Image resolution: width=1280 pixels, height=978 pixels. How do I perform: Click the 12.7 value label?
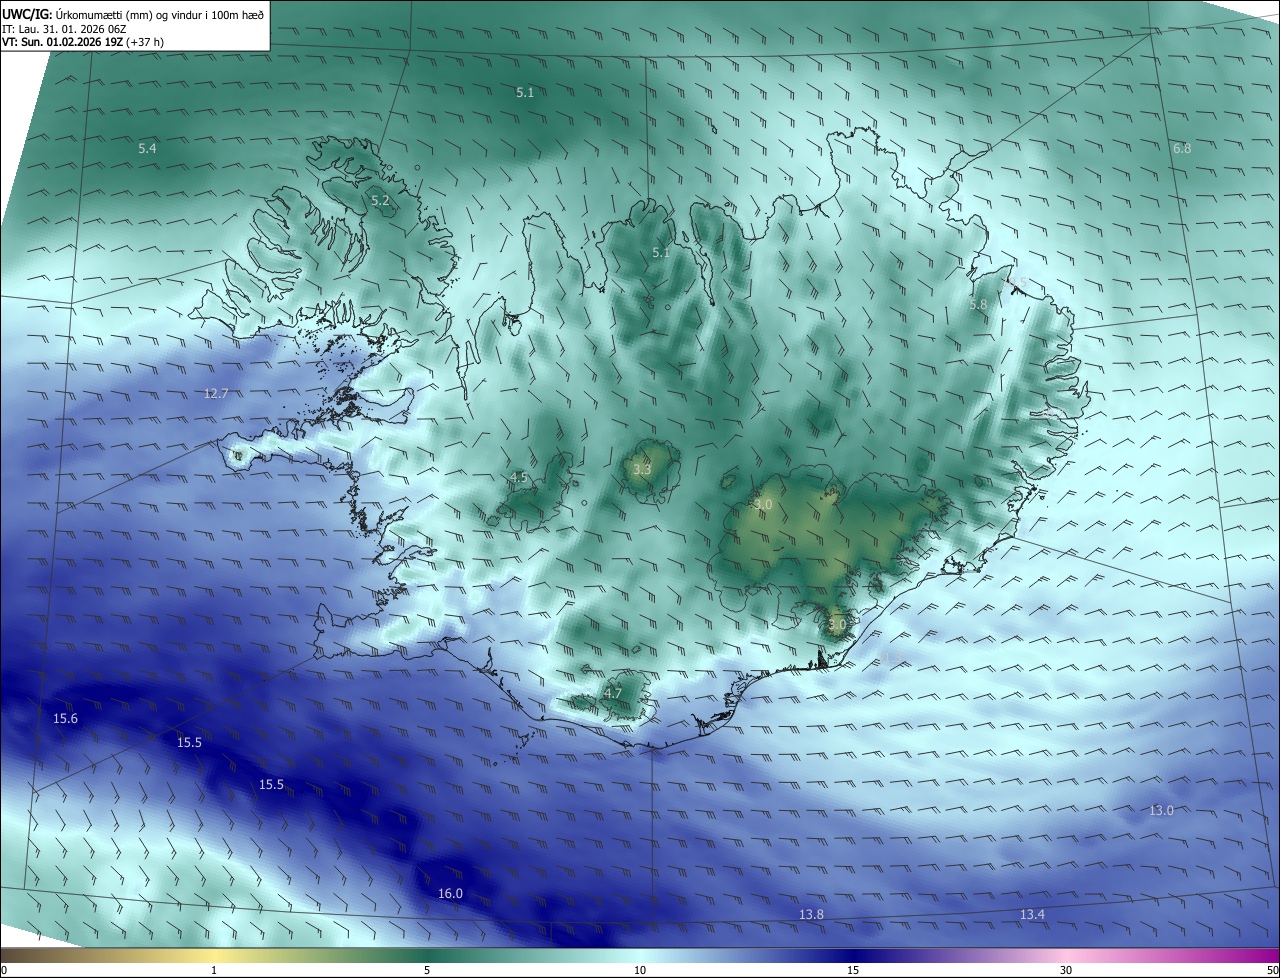coord(216,393)
